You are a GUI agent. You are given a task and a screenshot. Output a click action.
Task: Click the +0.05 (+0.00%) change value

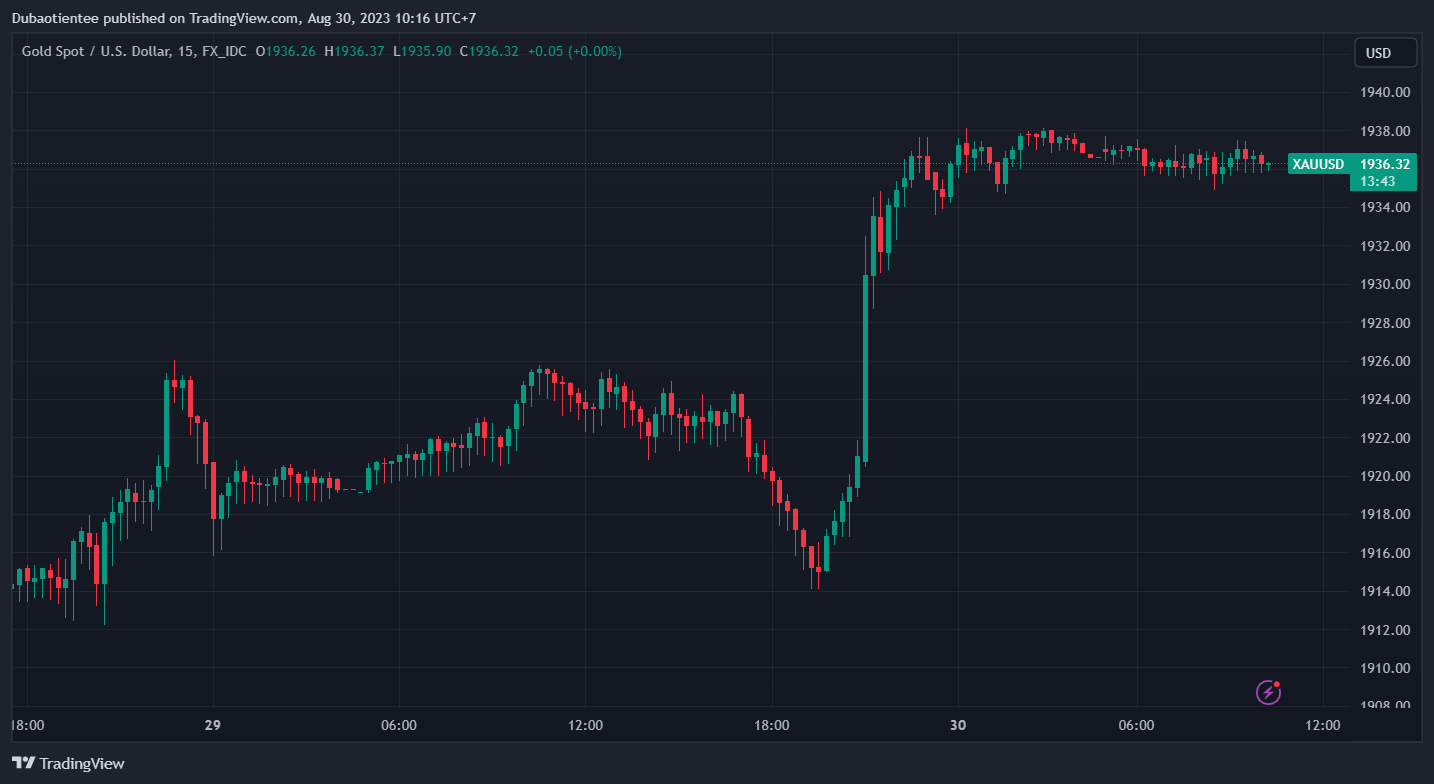pyautogui.click(x=574, y=51)
